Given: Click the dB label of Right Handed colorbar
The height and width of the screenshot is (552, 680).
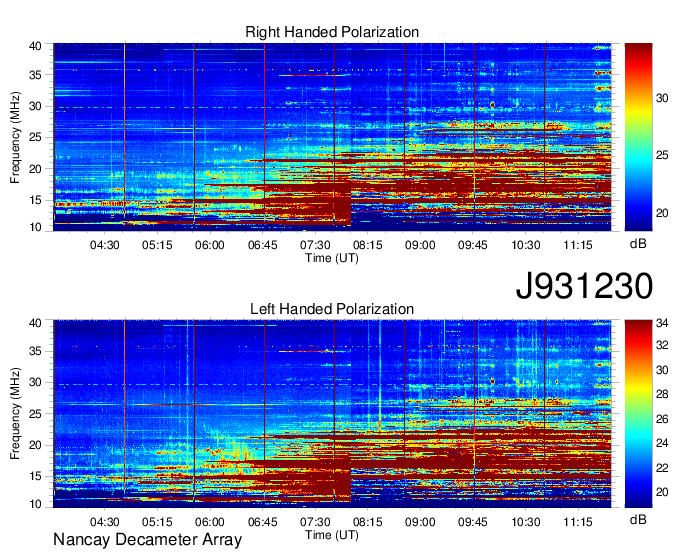Looking at the screenshot, I should [x=638, y=244].
